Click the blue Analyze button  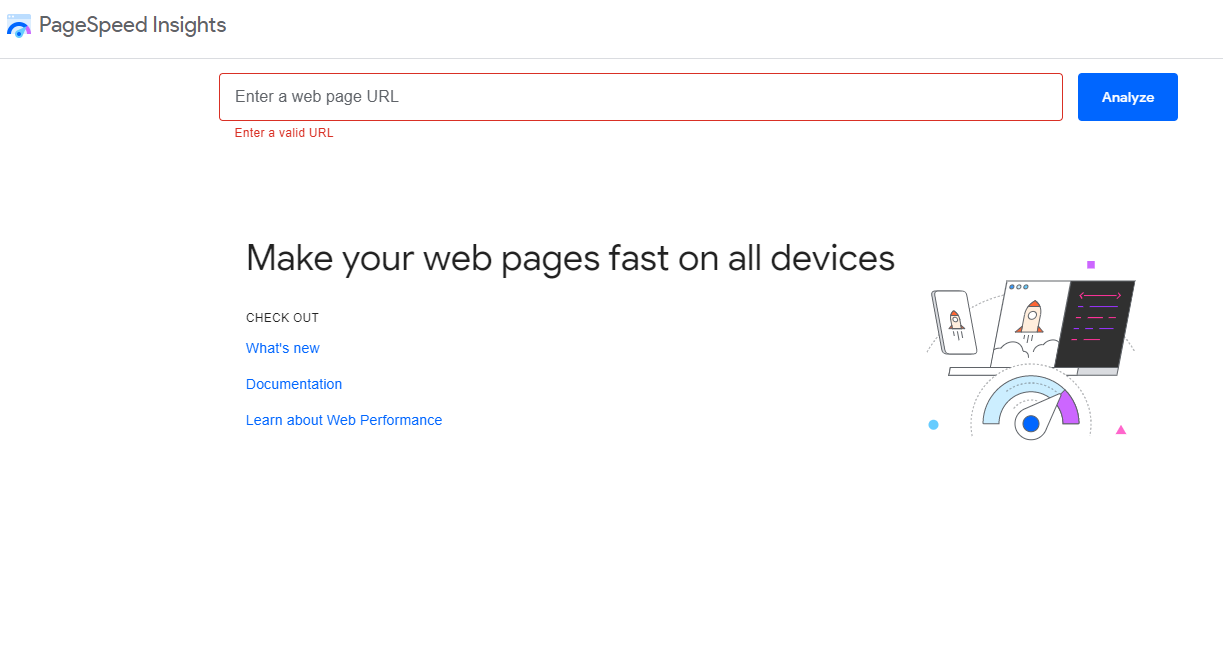(x=1127, y=97)
